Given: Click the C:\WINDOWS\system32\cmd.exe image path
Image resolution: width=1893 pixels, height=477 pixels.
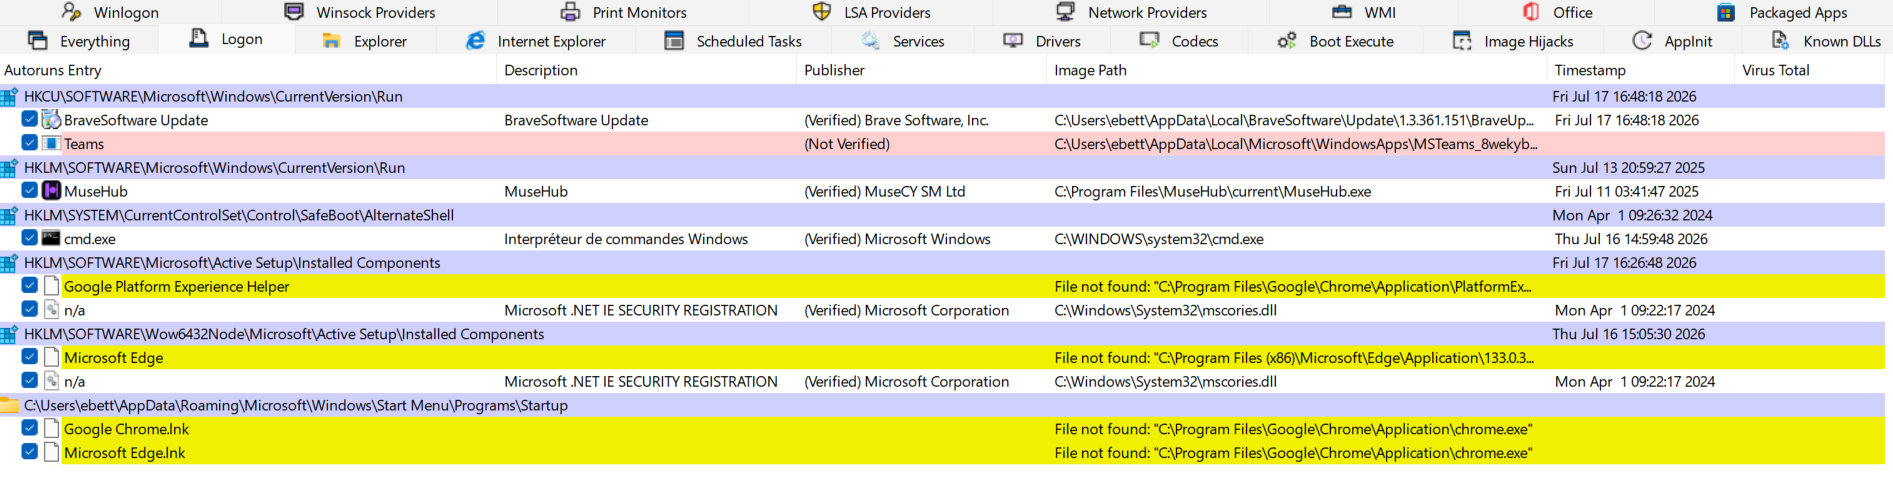Looking at the screenshot, I should tap(1159, 239).
